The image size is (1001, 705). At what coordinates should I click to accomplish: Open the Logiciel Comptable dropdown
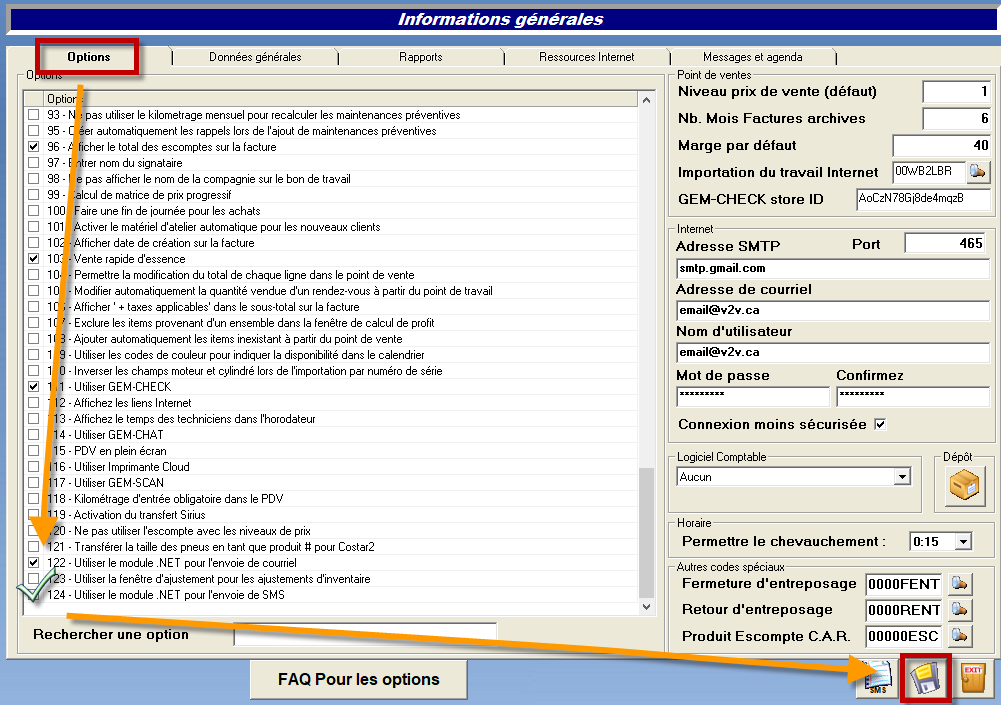901,477
